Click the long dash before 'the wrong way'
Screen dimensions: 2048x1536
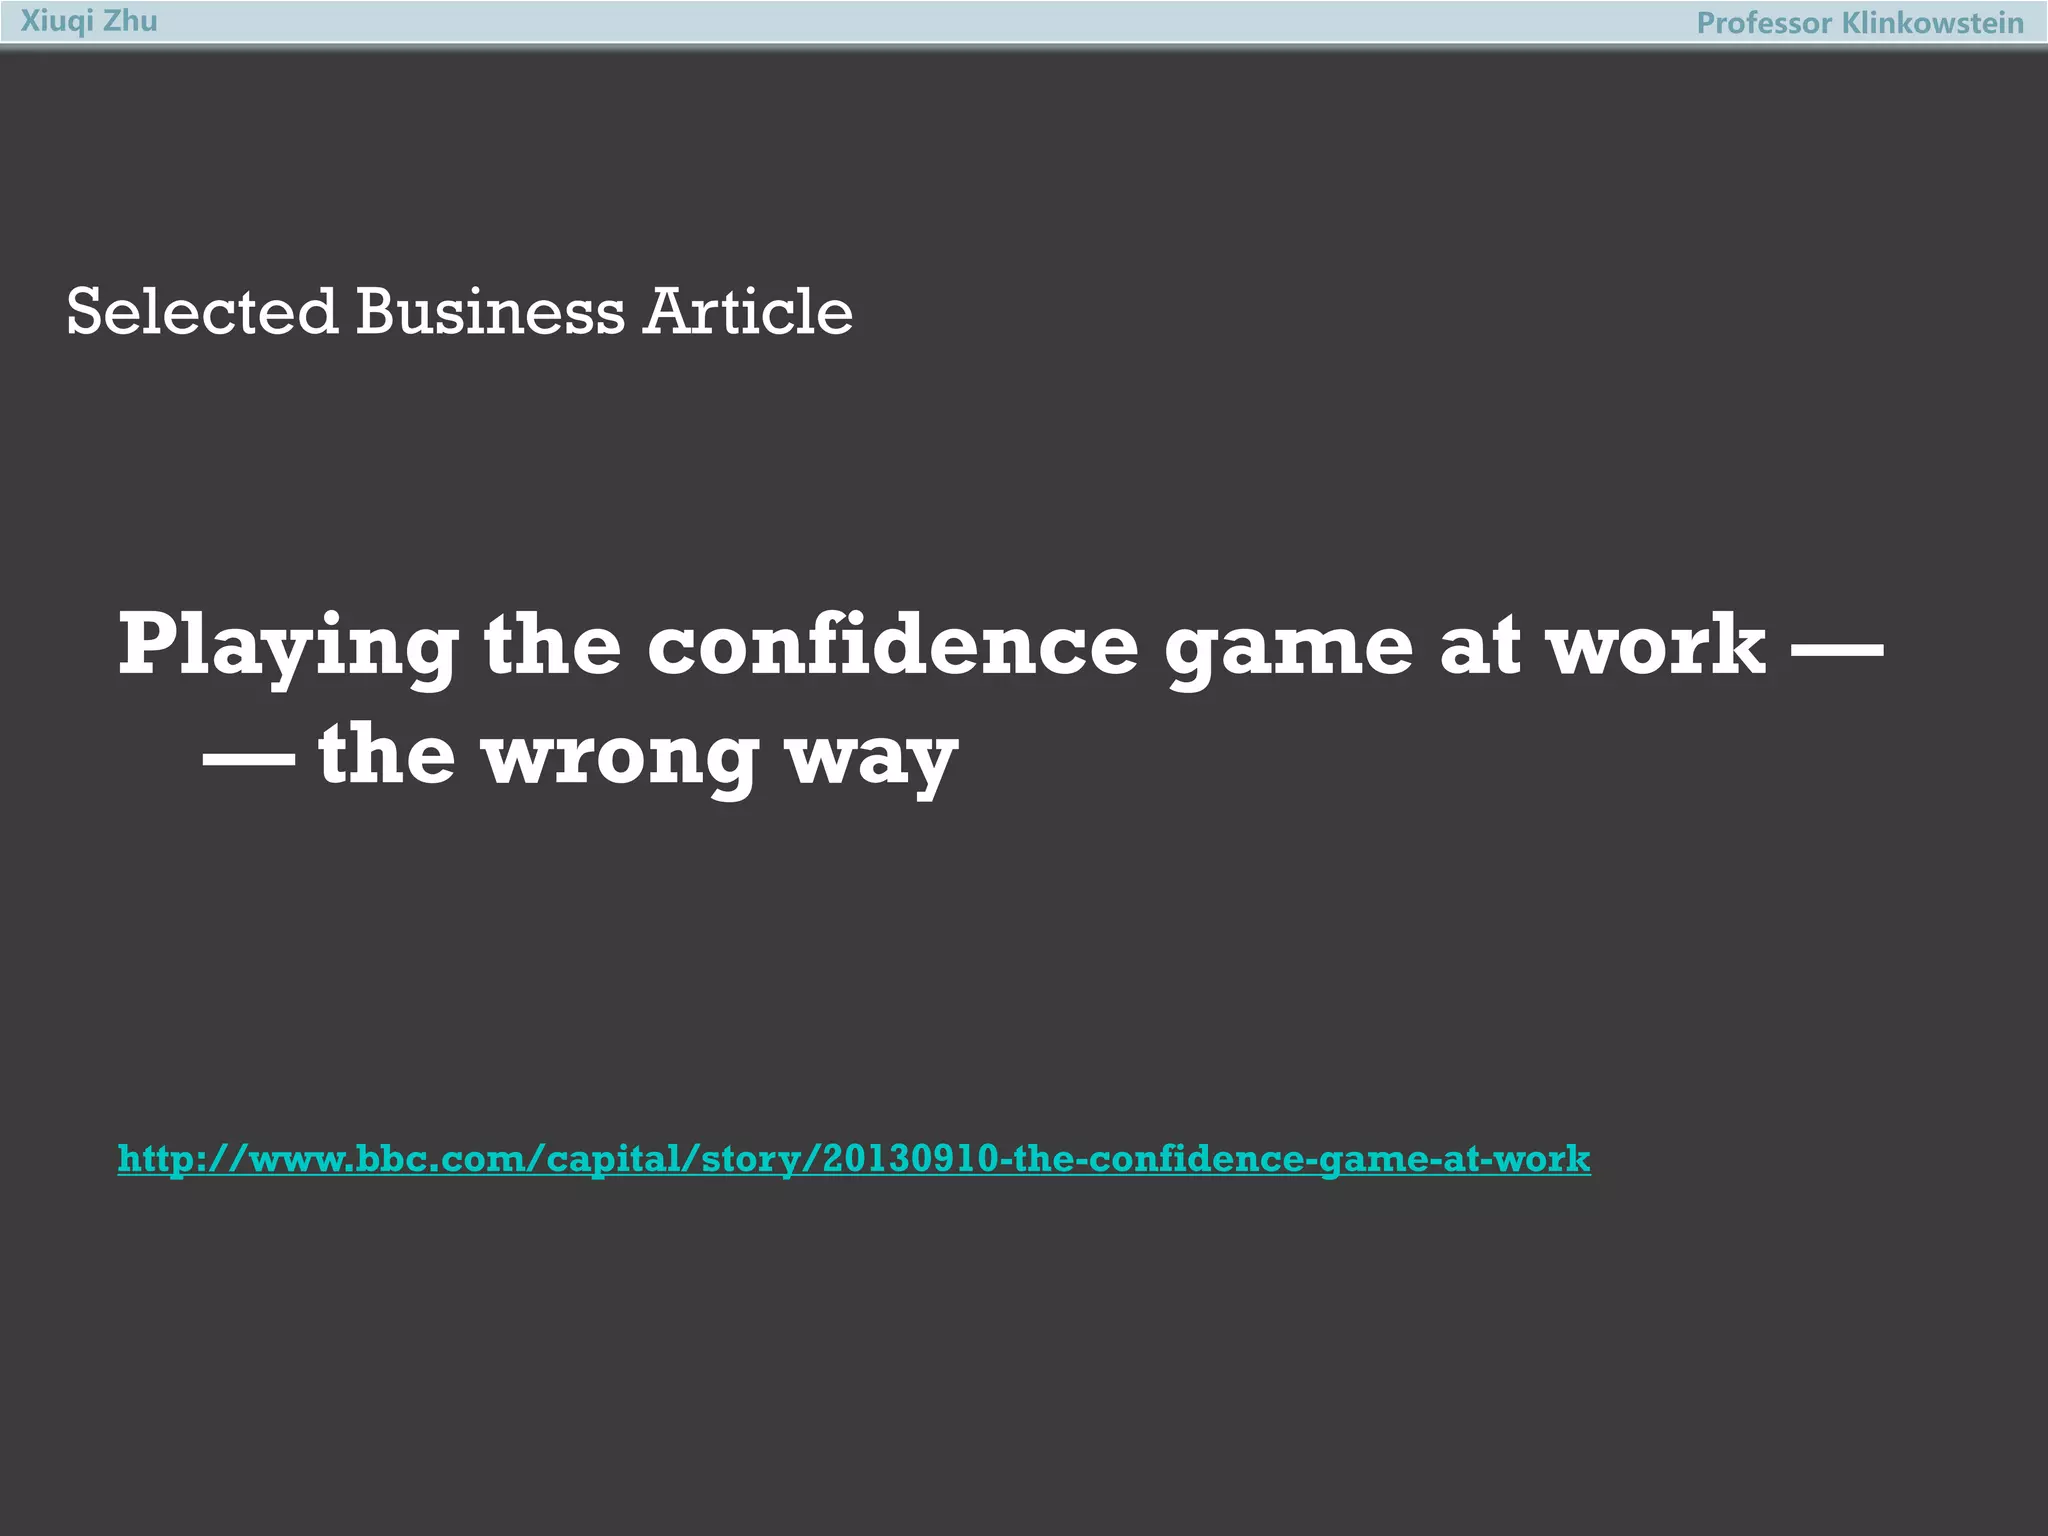(x=248, y=757)
